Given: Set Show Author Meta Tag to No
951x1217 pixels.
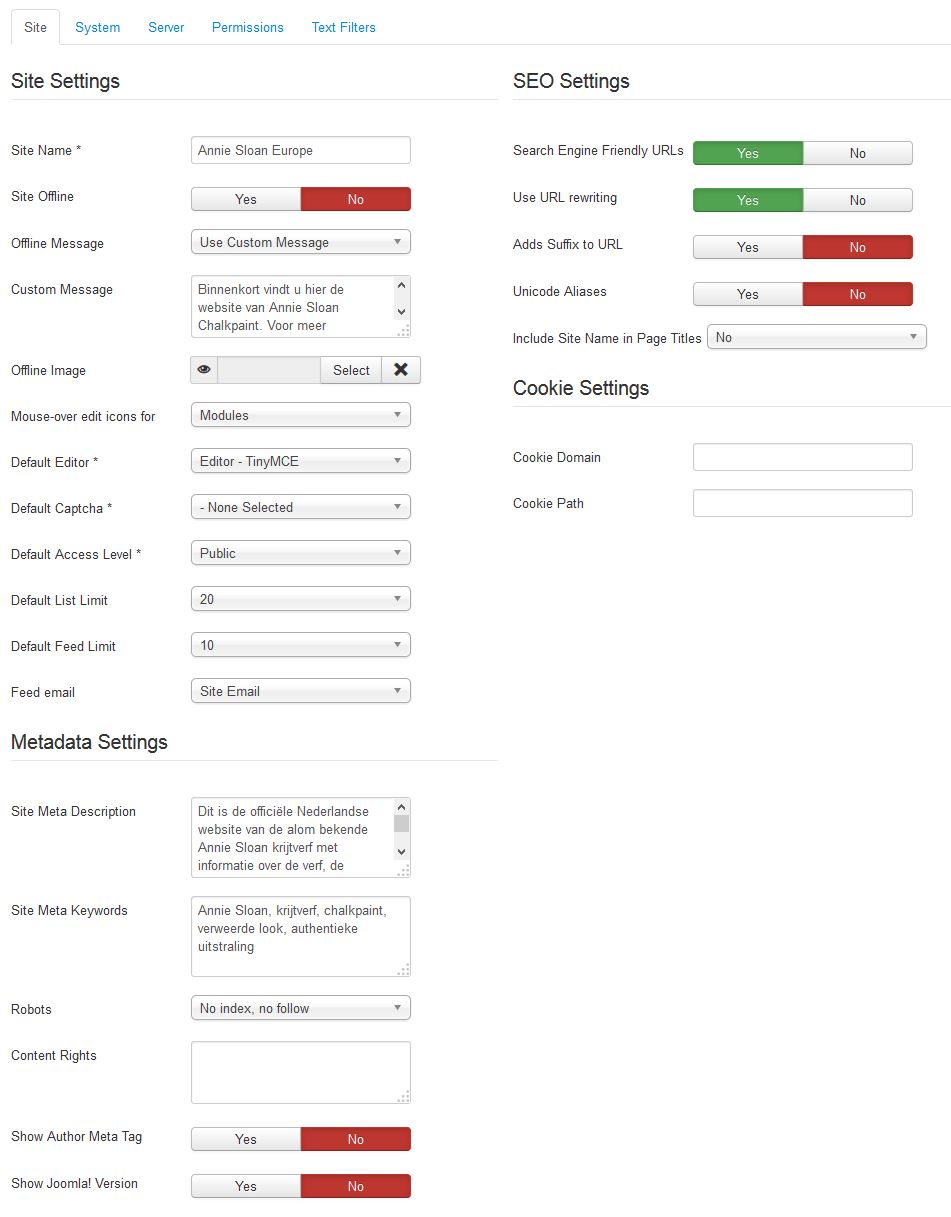Looking at the screenshot, I should (x=356, y=1139).
